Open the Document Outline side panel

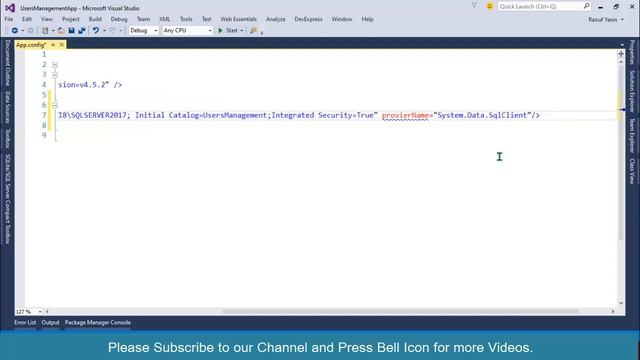click(7, 63)
